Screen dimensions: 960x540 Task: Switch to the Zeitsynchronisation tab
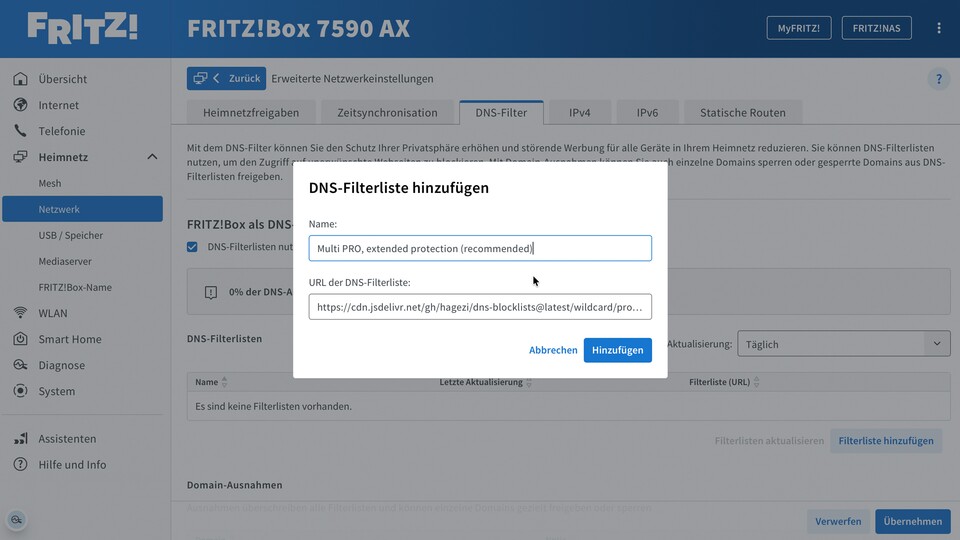387,113
